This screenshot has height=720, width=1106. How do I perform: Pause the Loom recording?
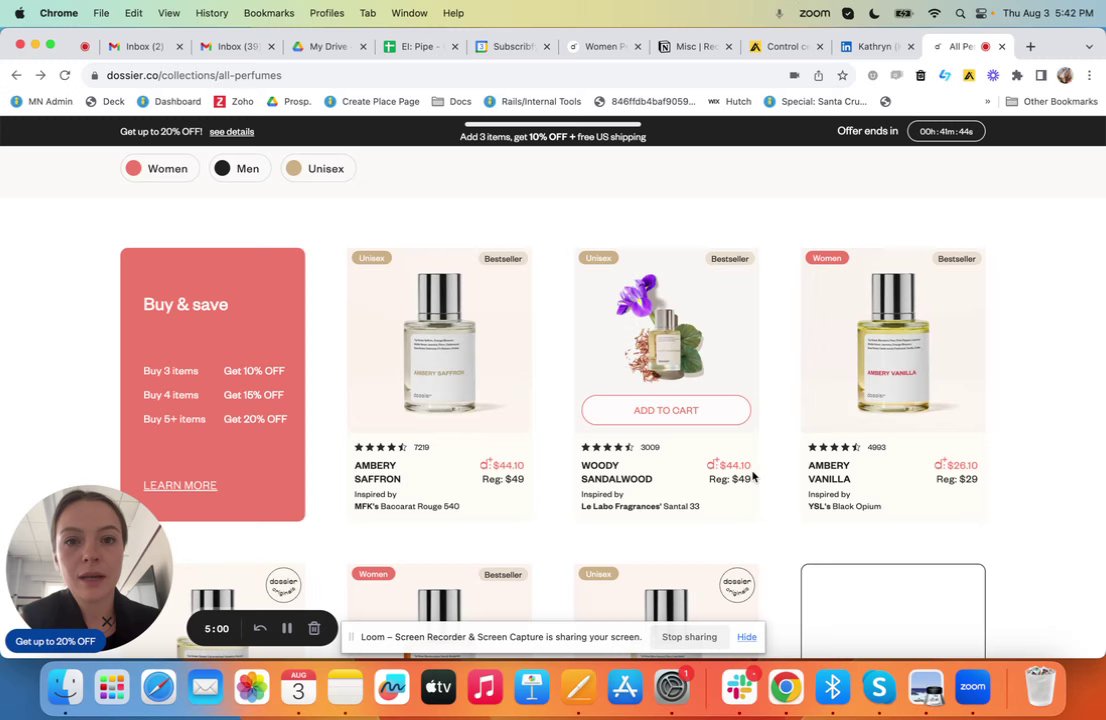click(287, 628)
